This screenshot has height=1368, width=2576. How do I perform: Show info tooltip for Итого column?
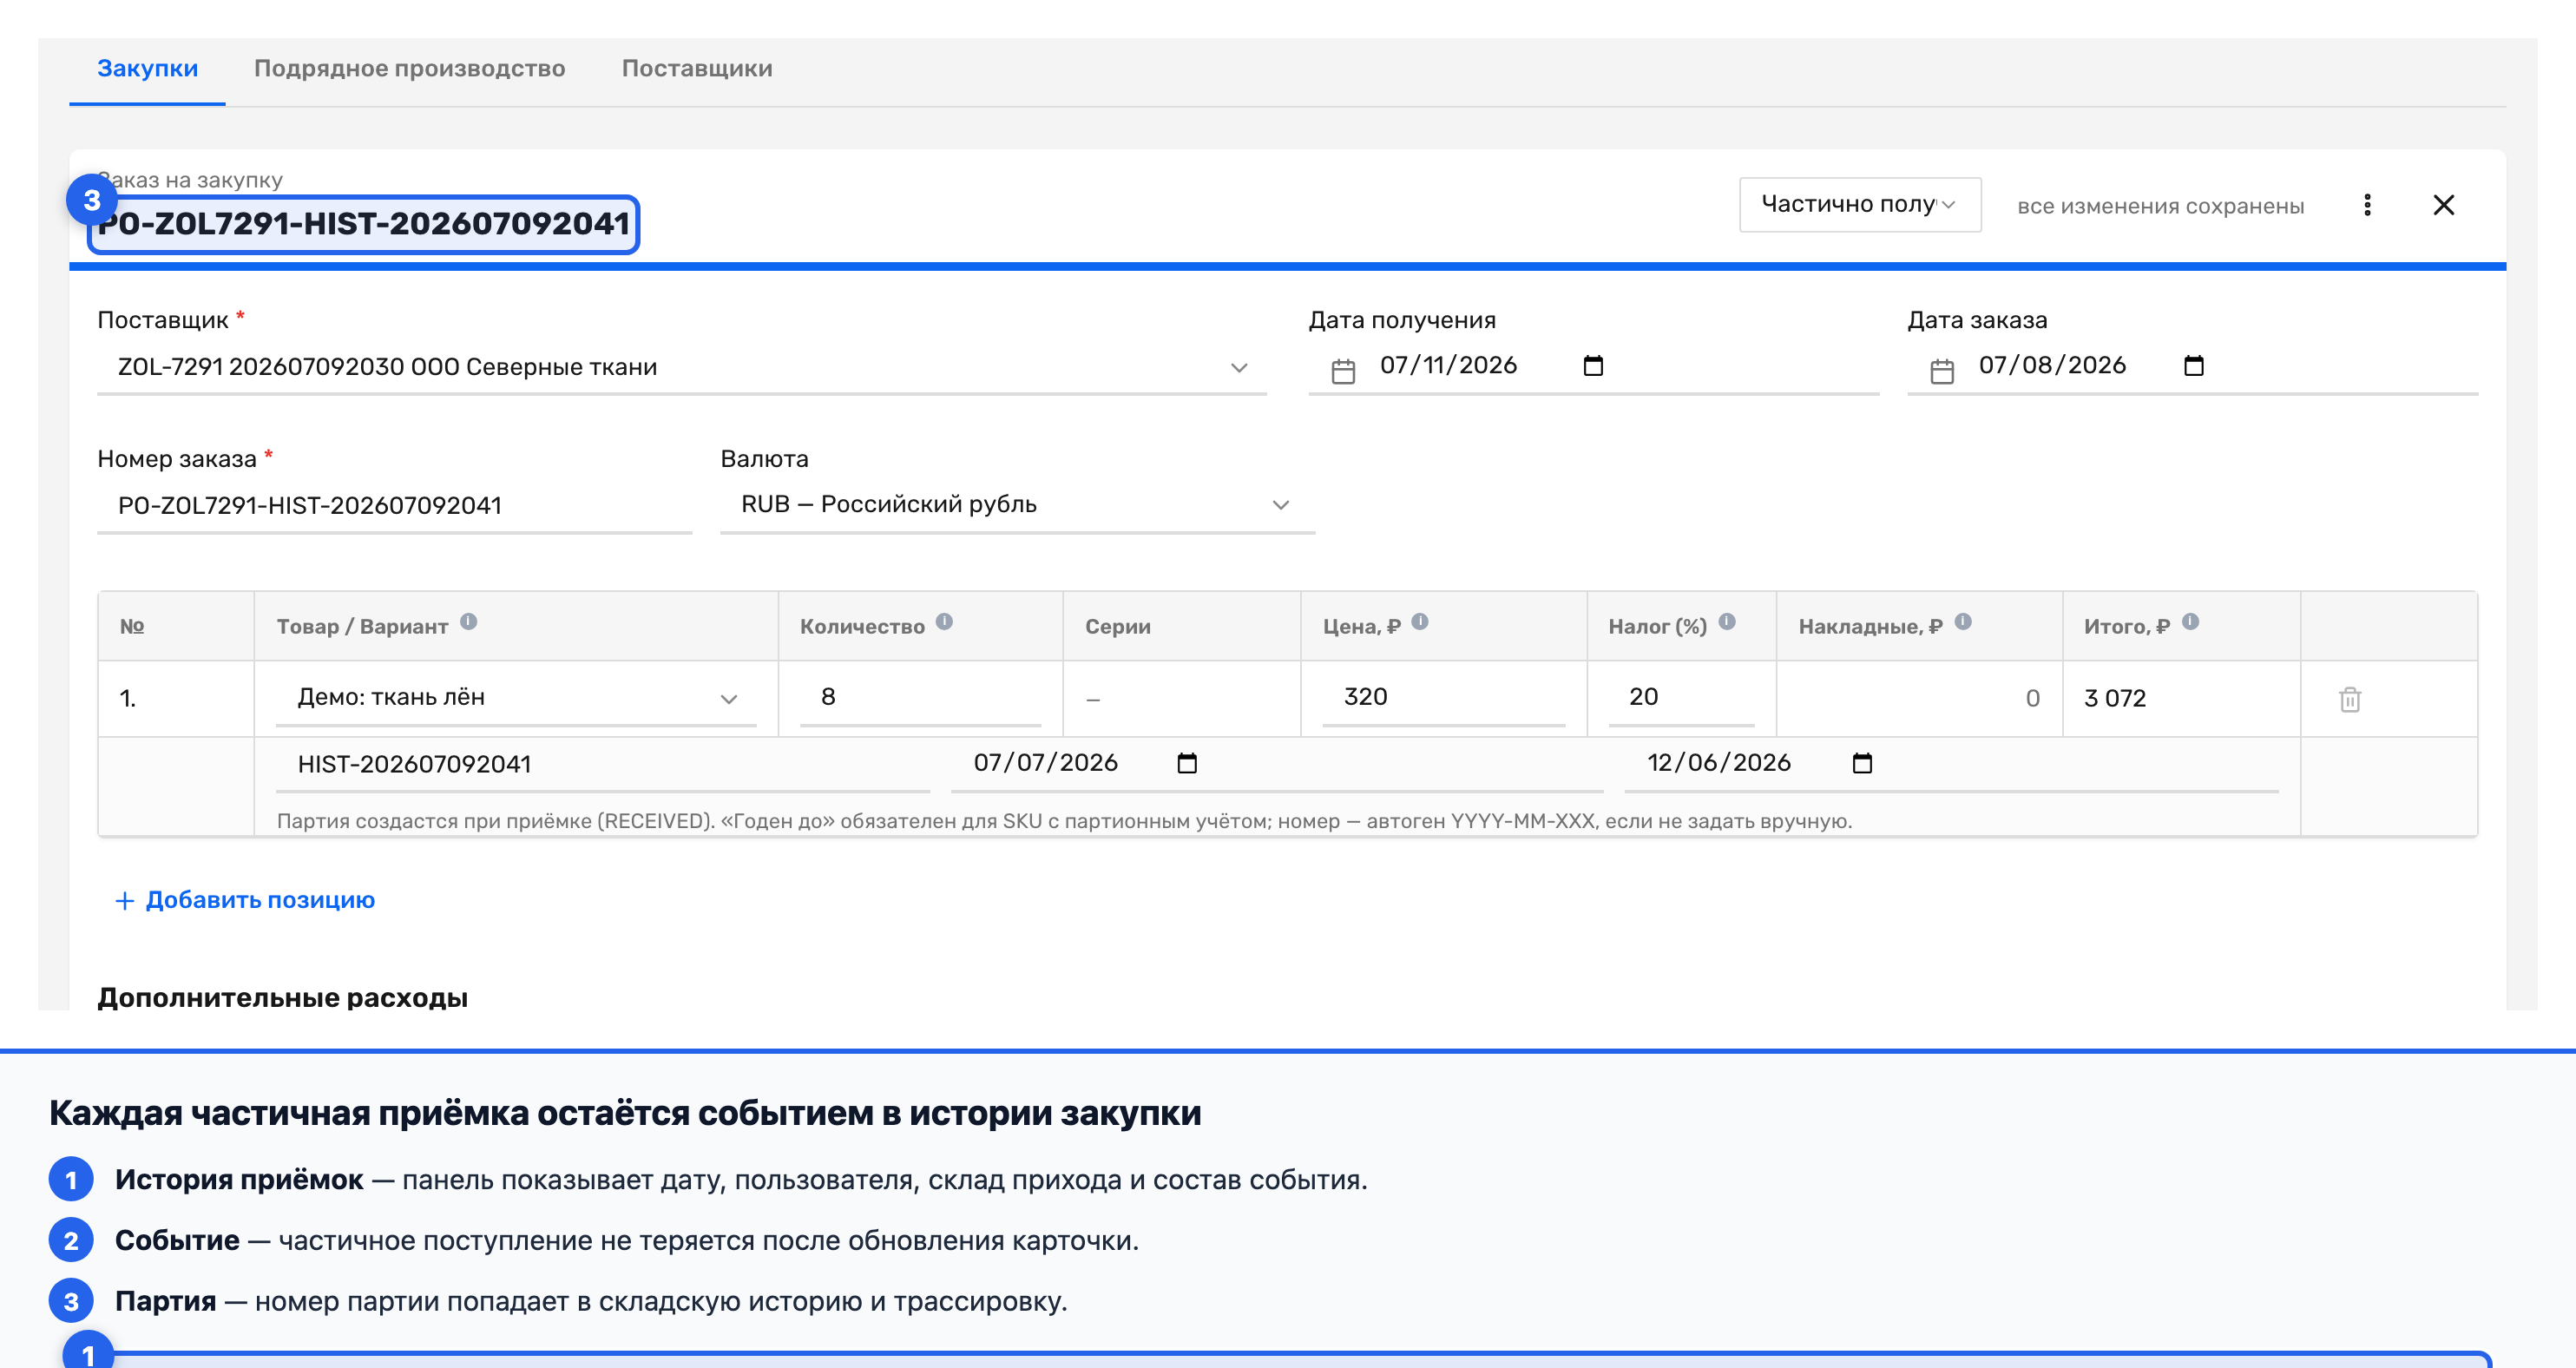pos(2189,622)
